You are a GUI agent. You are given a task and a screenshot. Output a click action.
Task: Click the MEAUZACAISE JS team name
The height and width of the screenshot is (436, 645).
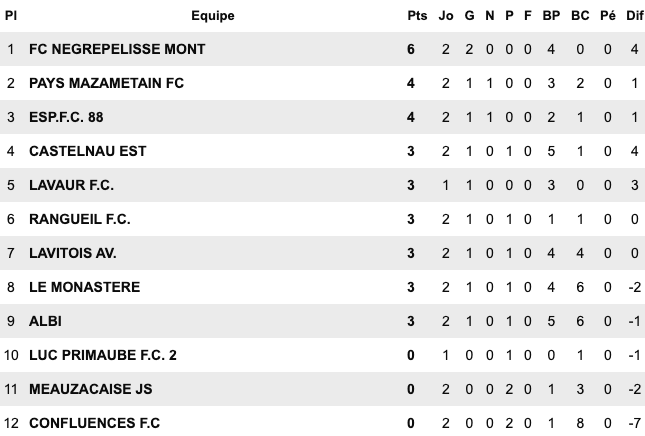pos(91,389)
